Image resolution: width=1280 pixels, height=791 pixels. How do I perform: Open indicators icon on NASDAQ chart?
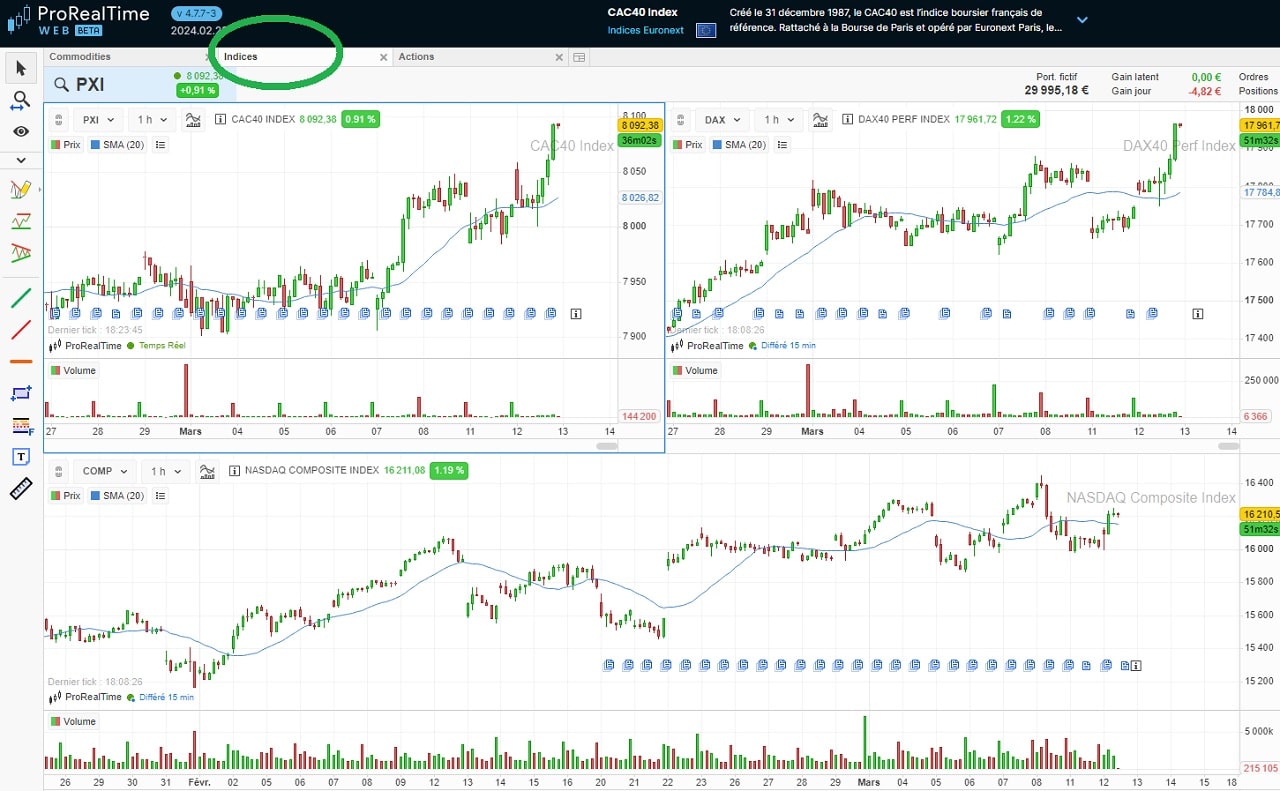[207, 471]
